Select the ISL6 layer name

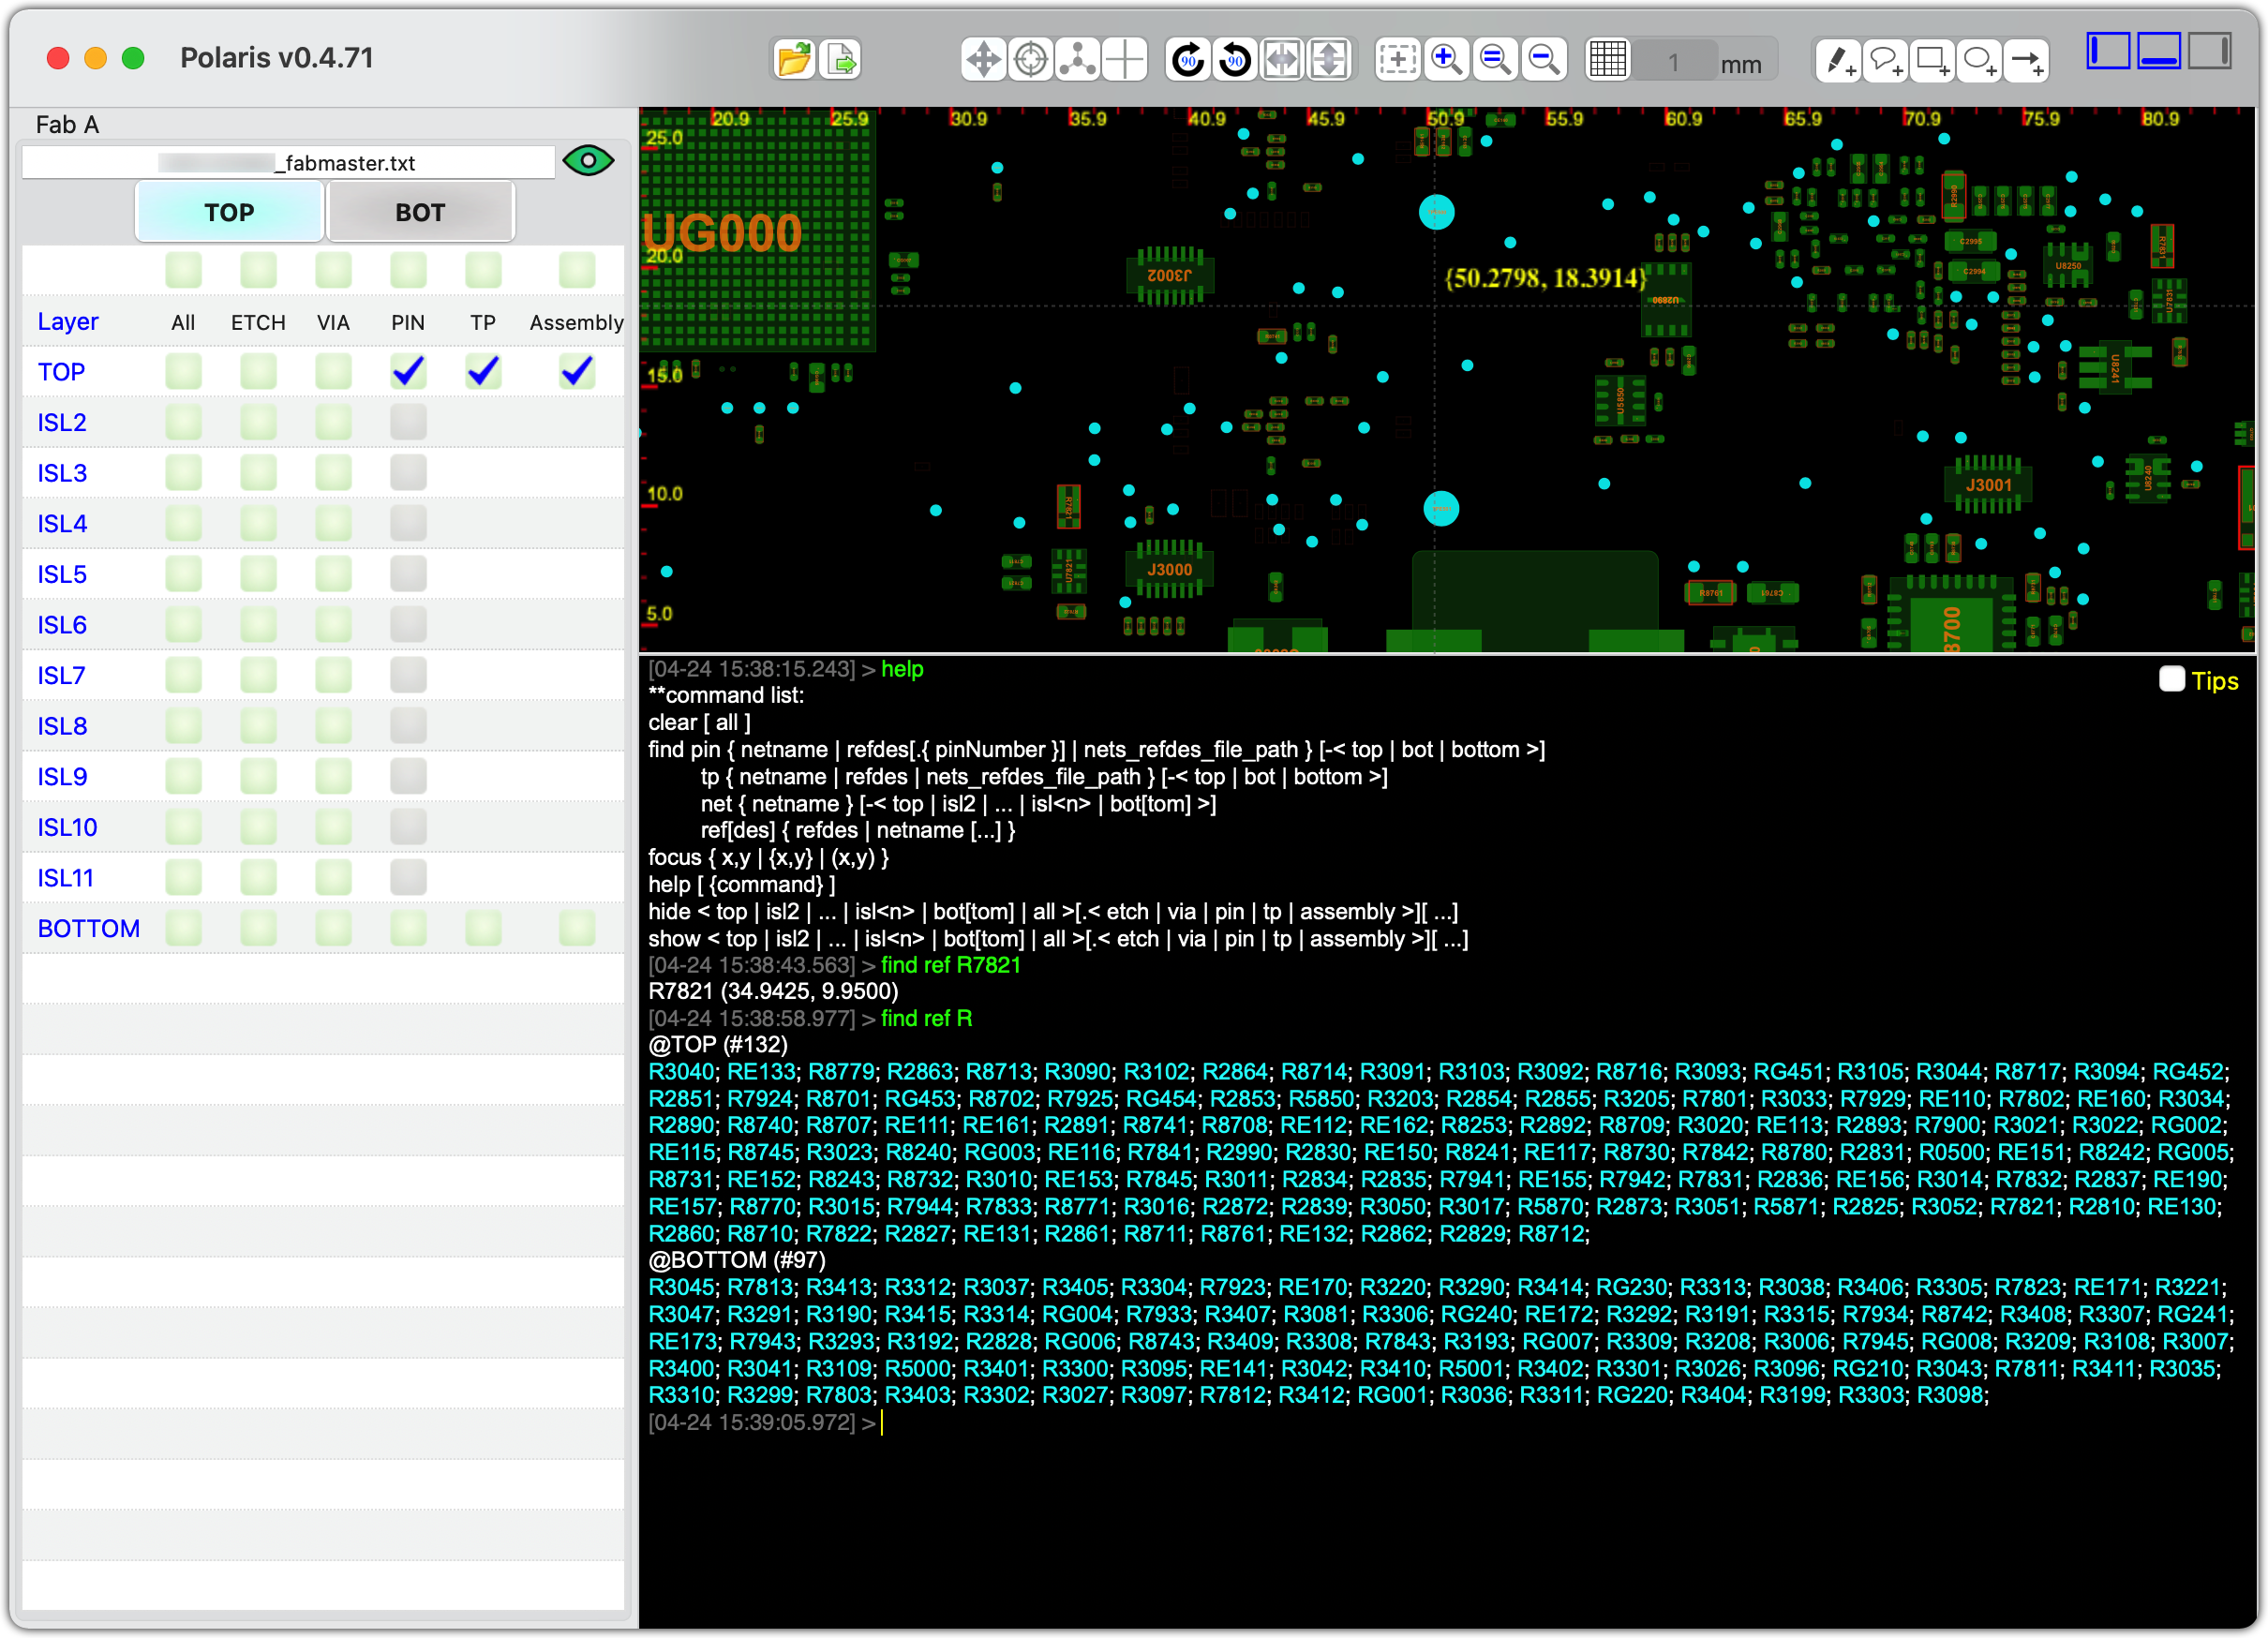coord(62,625)
